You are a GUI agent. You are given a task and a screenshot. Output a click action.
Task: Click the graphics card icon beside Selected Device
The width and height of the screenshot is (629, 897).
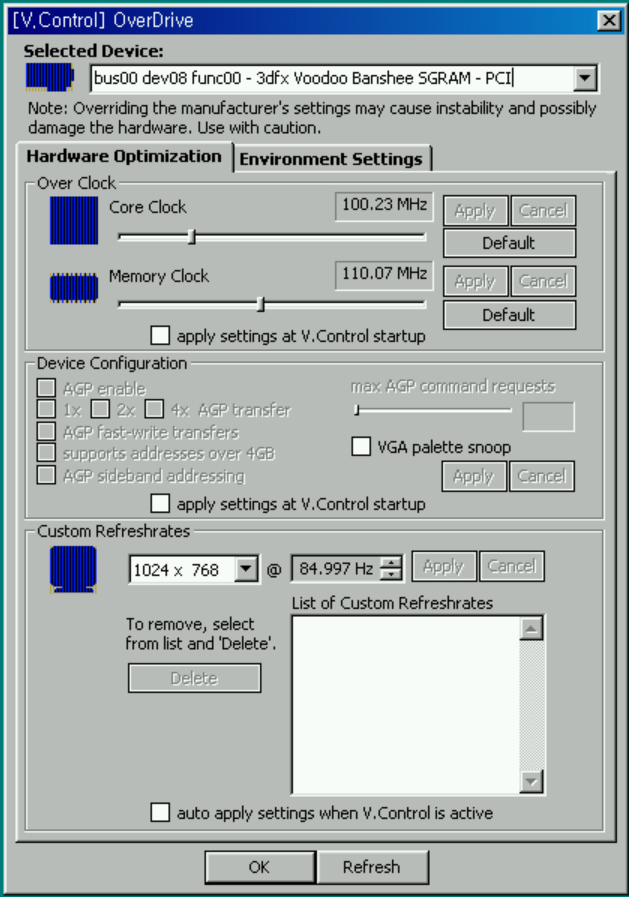pos(50,78)
